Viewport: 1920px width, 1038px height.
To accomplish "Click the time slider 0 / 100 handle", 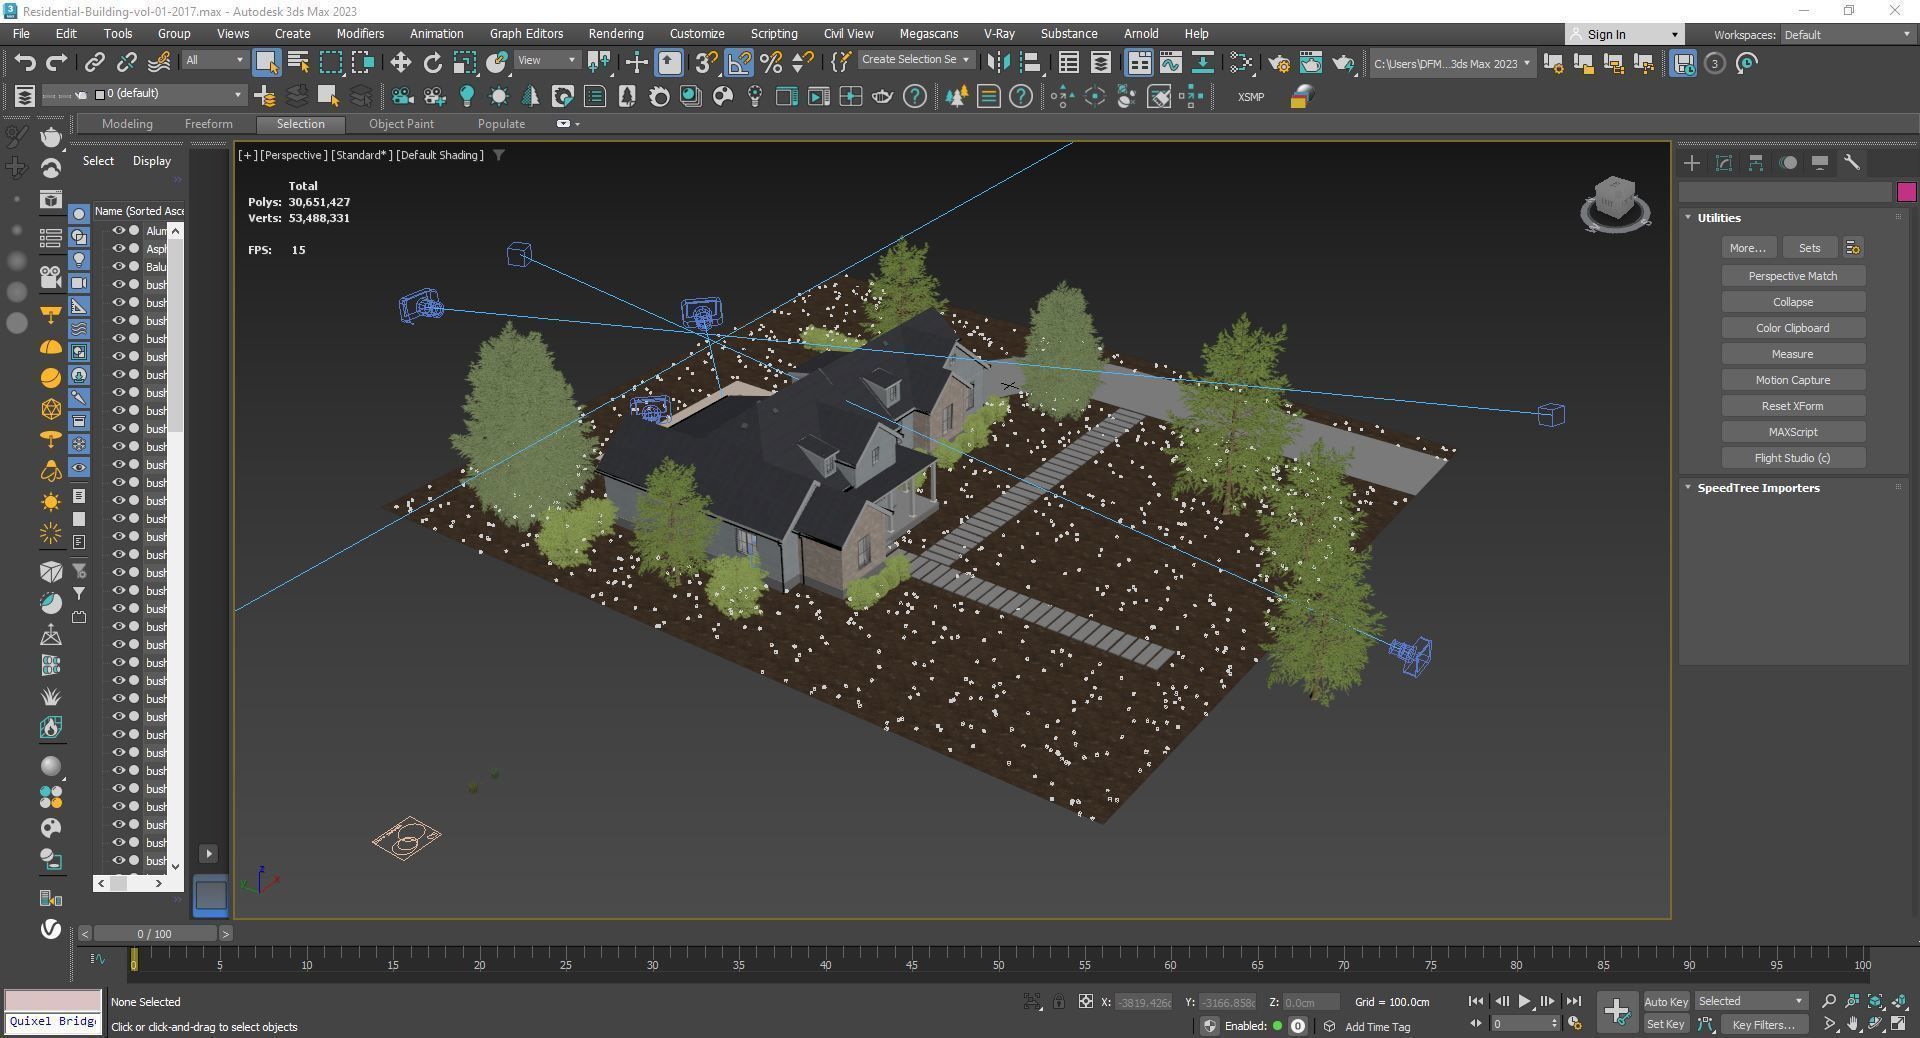I will [x=154, y=933].
